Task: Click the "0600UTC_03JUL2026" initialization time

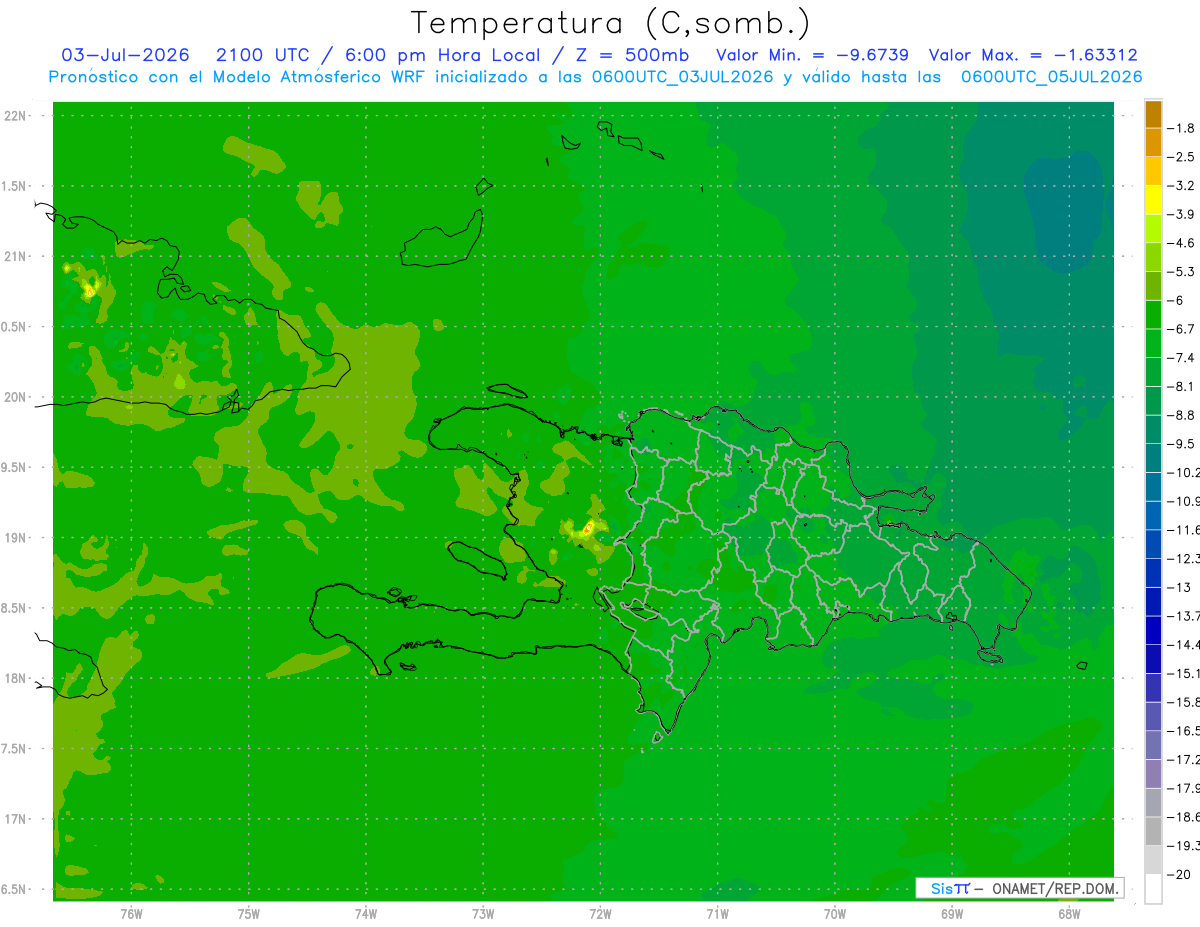Action: pos(684,76)
